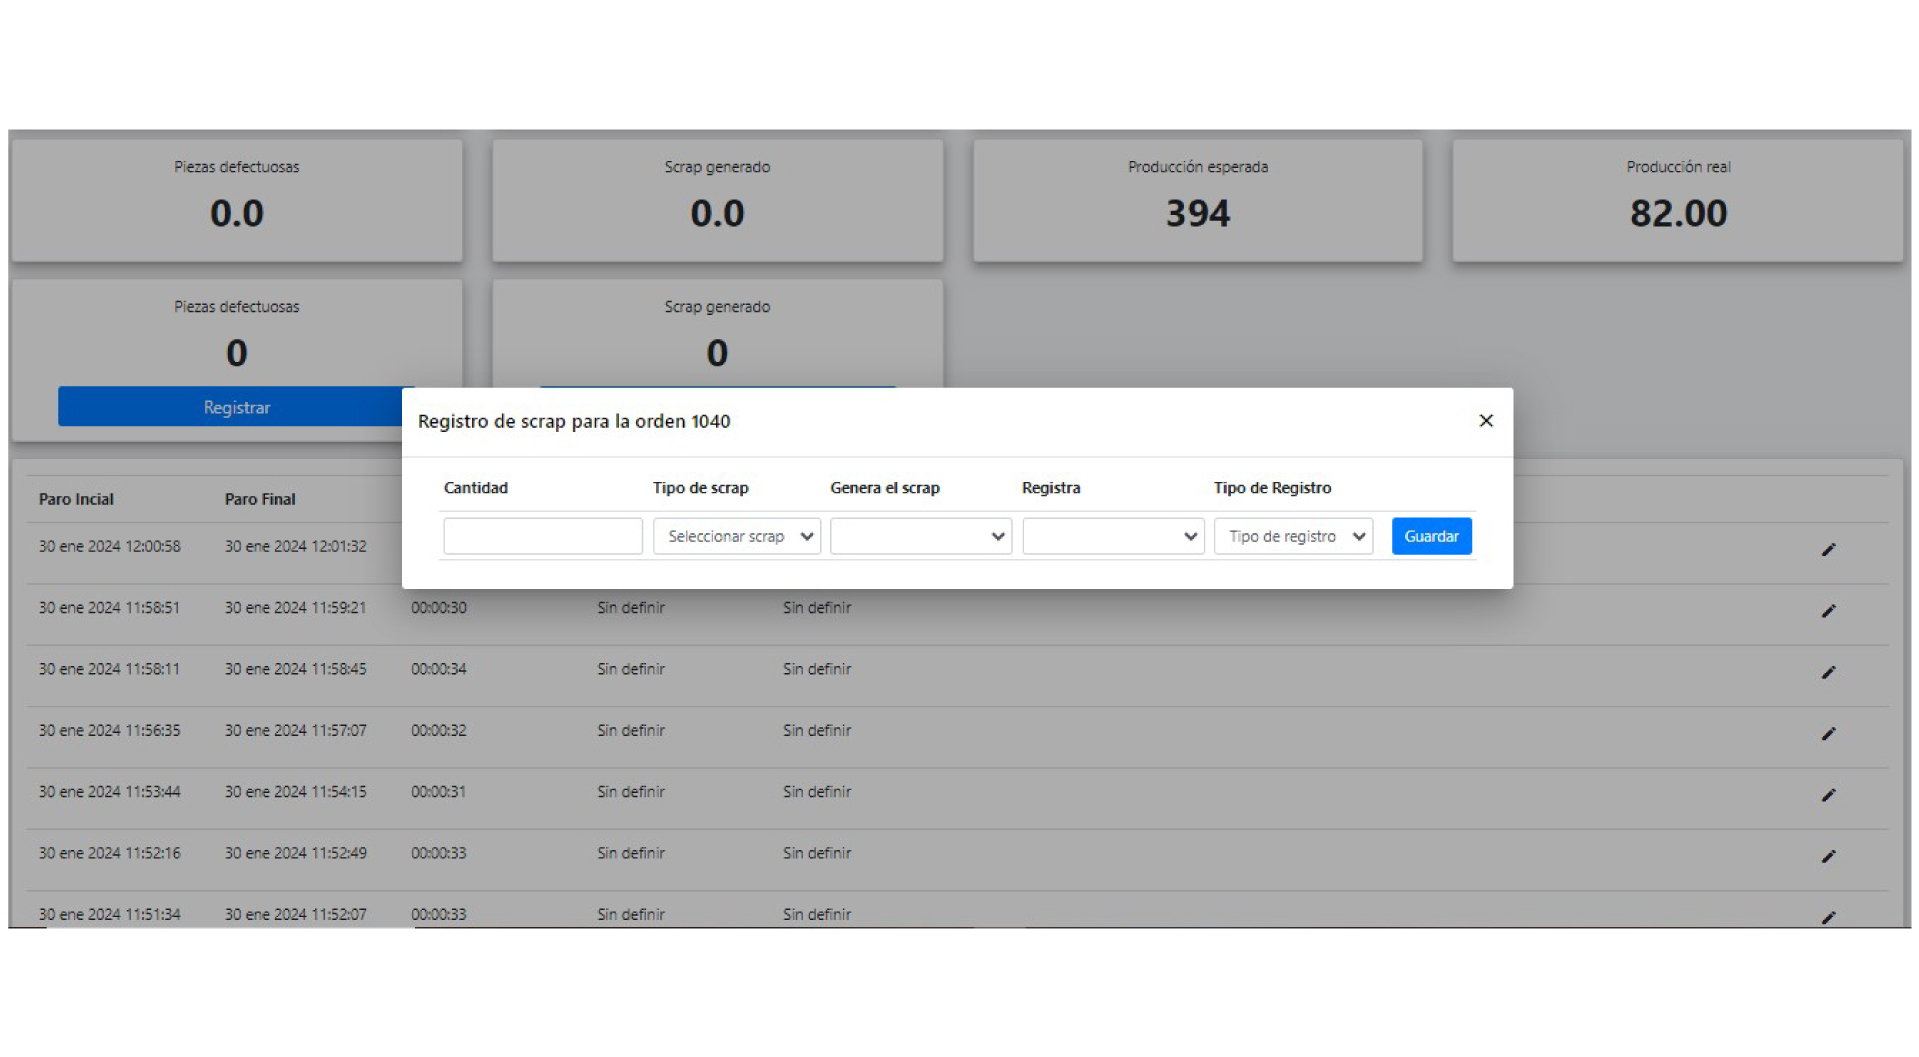Select the Producción esperada card

(1197, 200)
